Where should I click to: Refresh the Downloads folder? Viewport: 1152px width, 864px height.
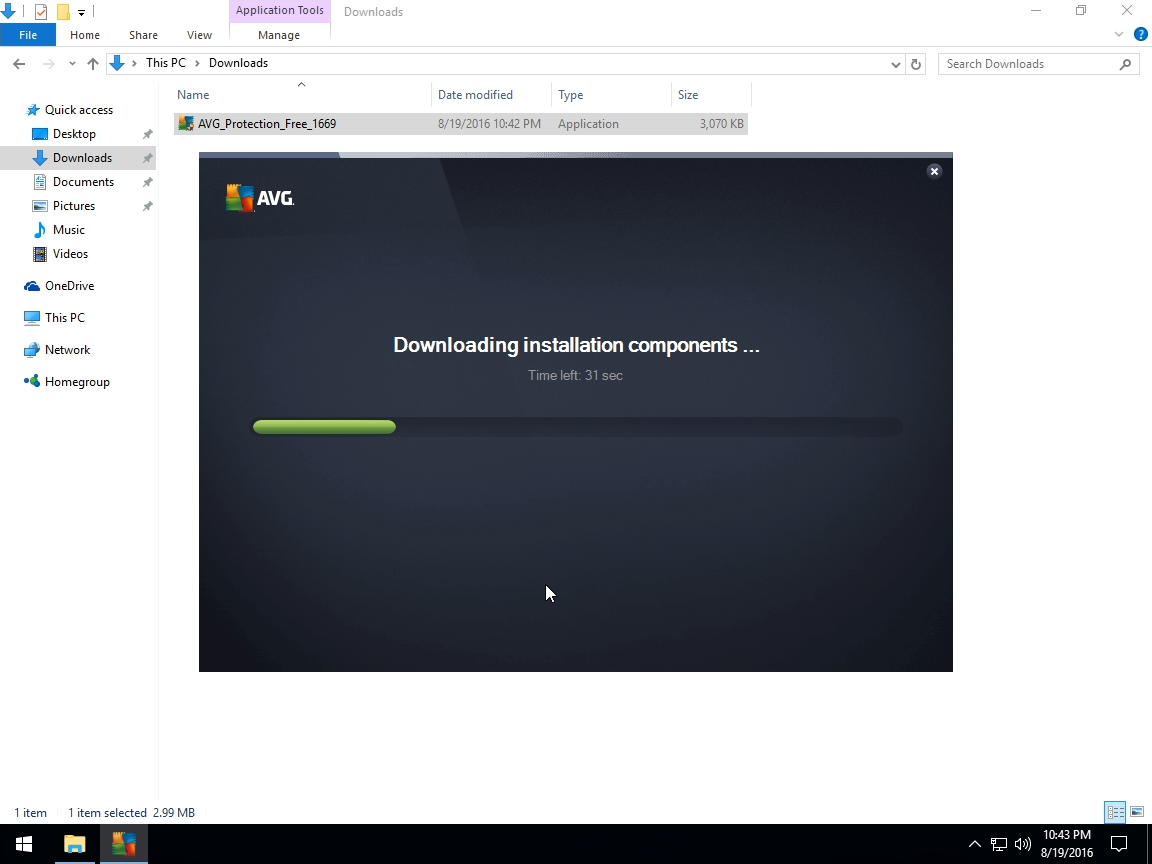click(916, 64)
